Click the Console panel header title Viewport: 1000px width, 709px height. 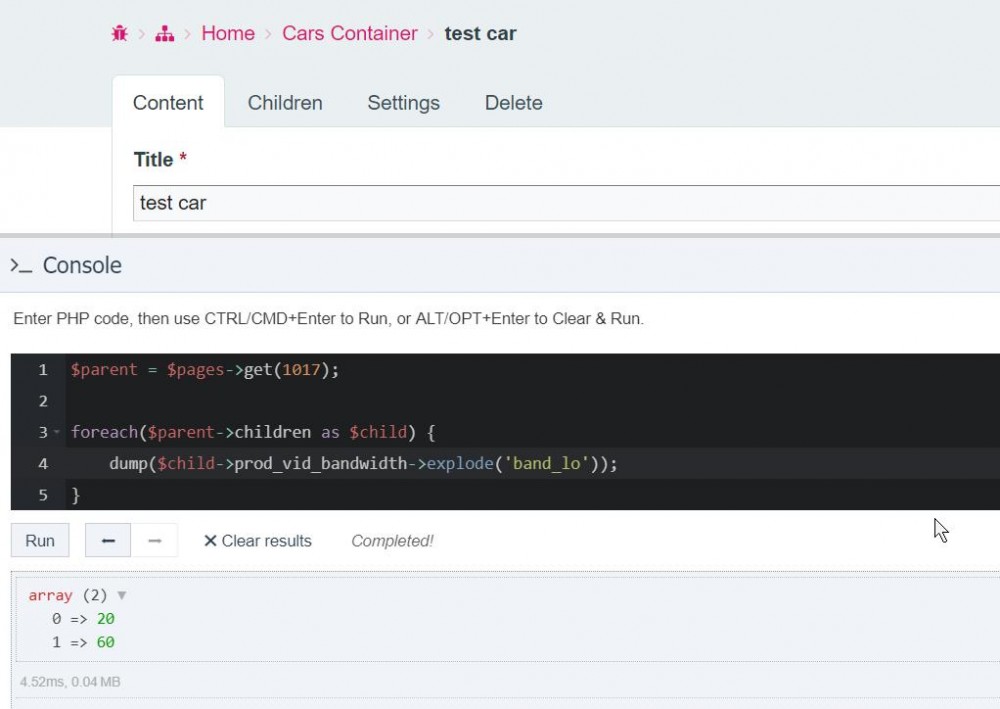[82, 266]
